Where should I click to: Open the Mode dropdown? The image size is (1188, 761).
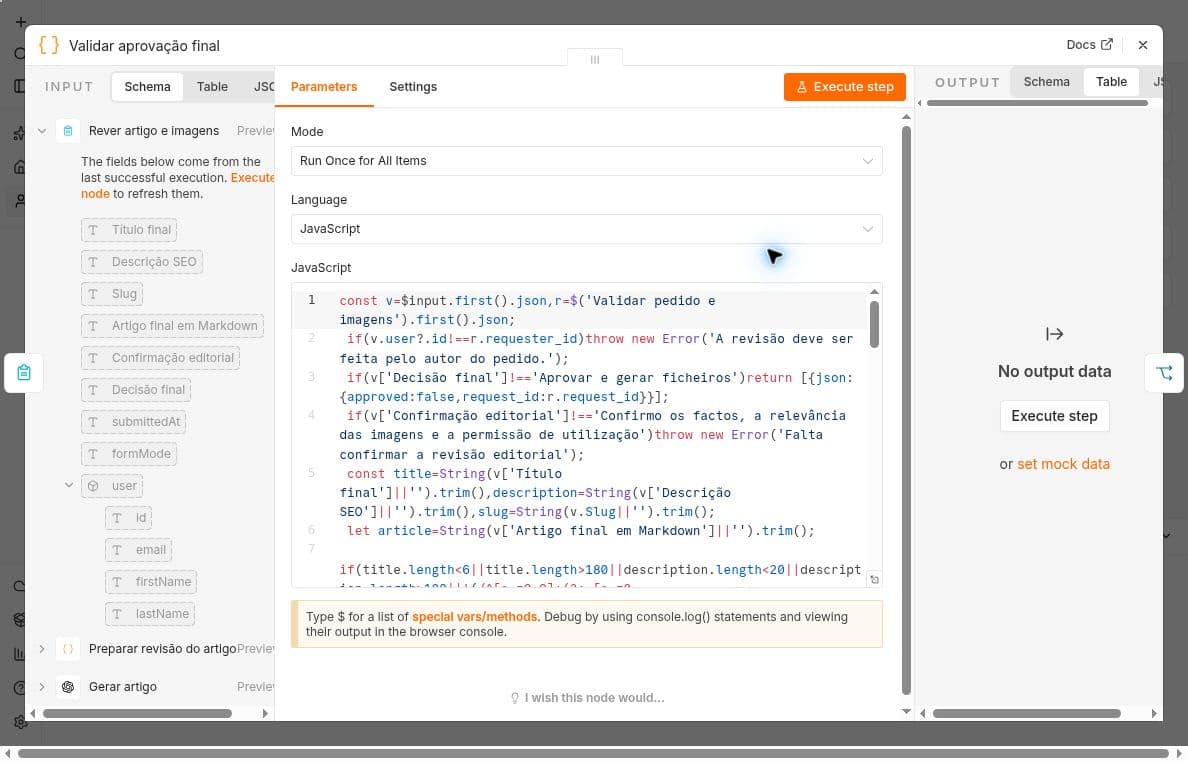coord(586,161)
